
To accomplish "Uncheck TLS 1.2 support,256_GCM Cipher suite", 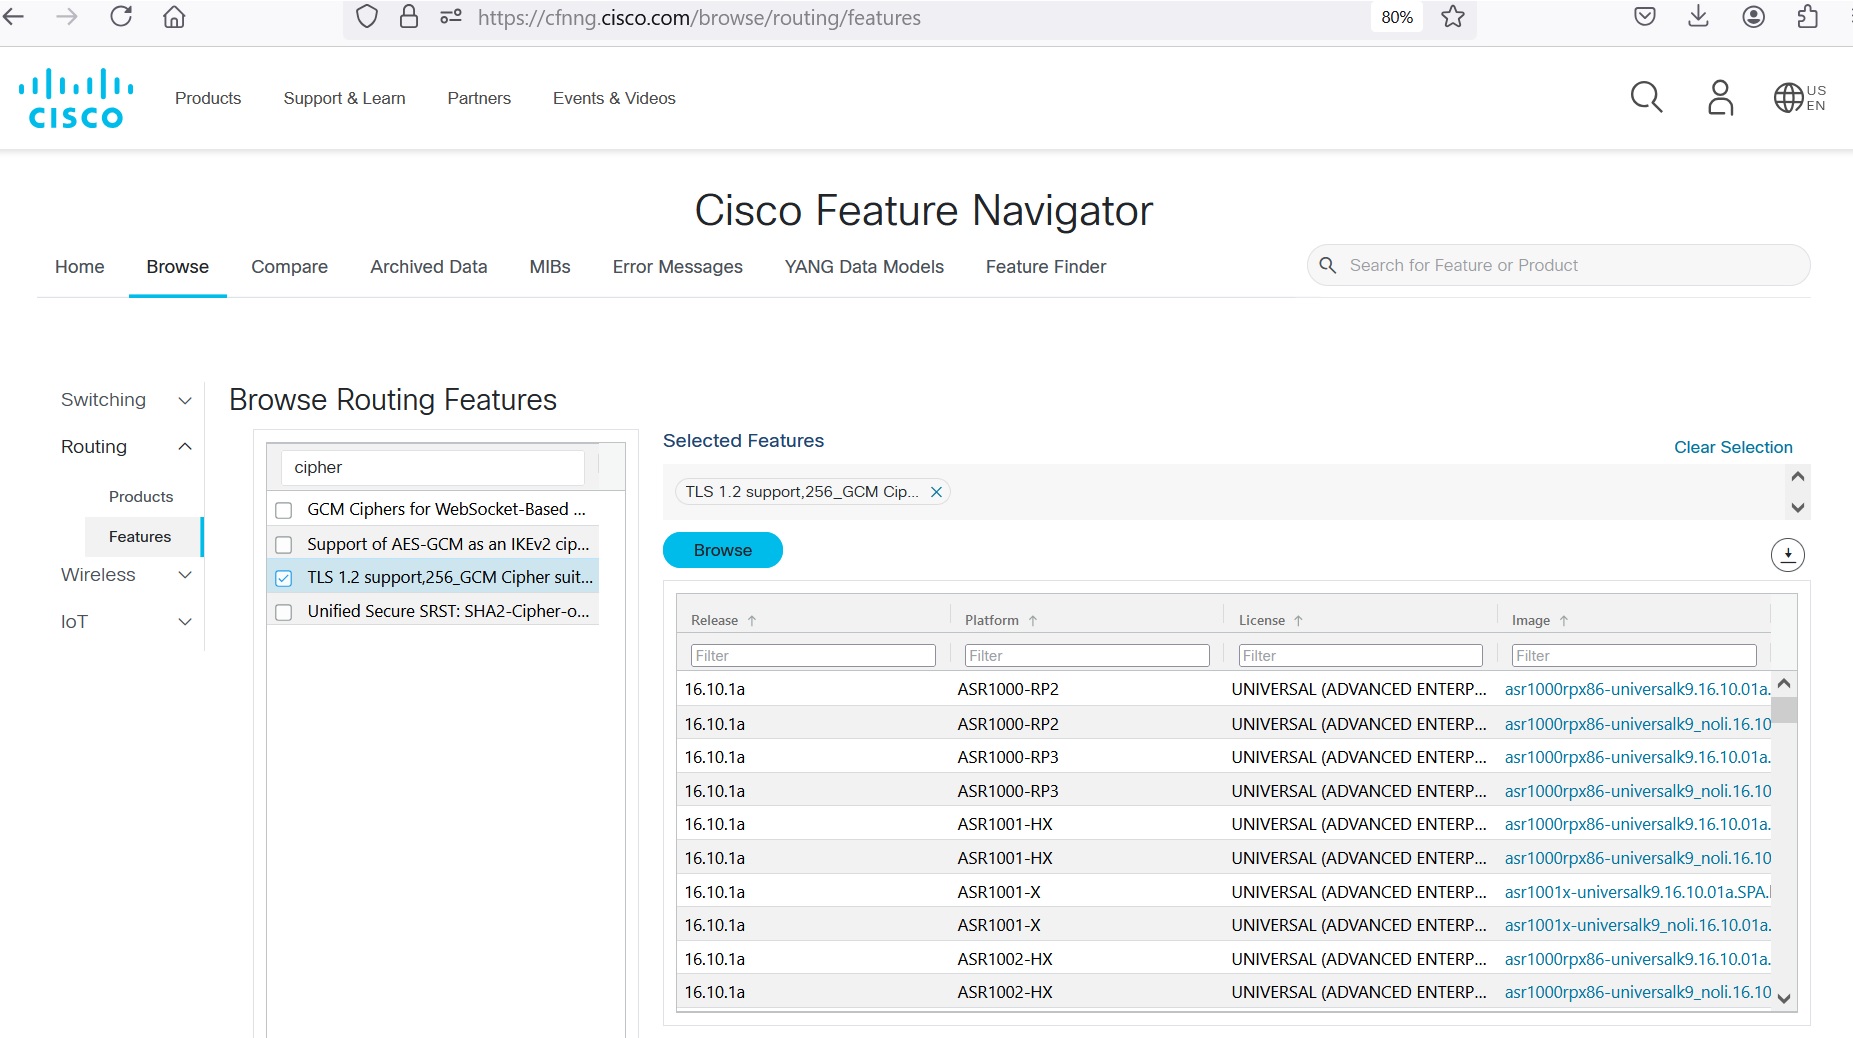I will point(284,578).
